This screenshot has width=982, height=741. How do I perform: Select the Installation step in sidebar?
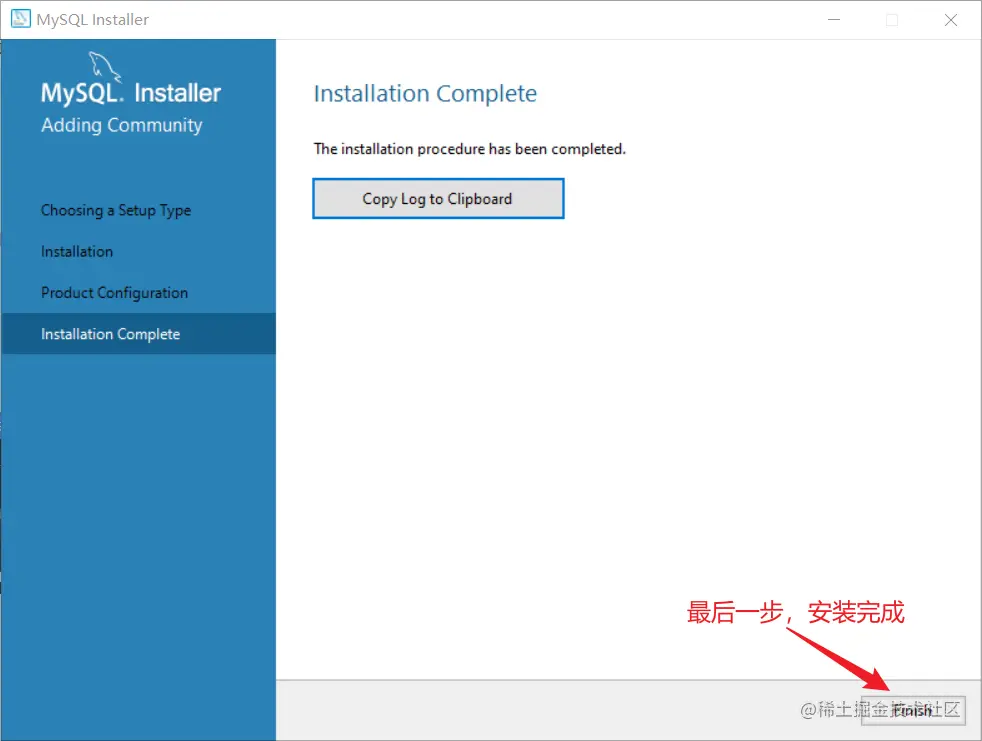pyautogui.click(x=77, y=252)
